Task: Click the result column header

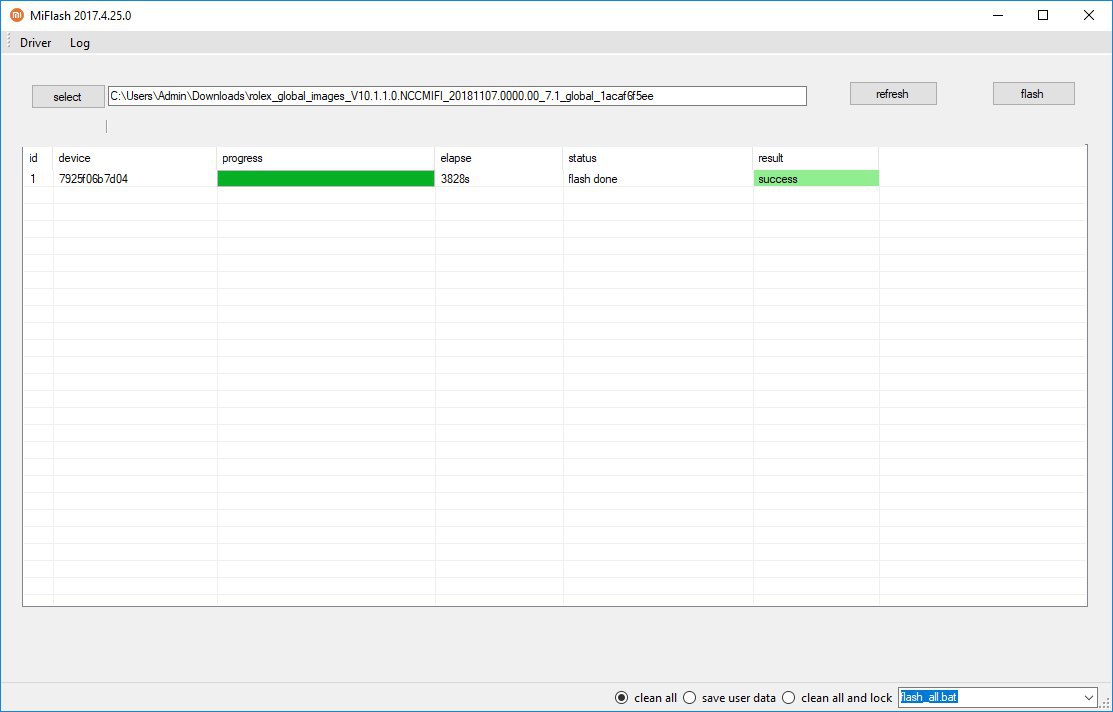Action: 816,158
